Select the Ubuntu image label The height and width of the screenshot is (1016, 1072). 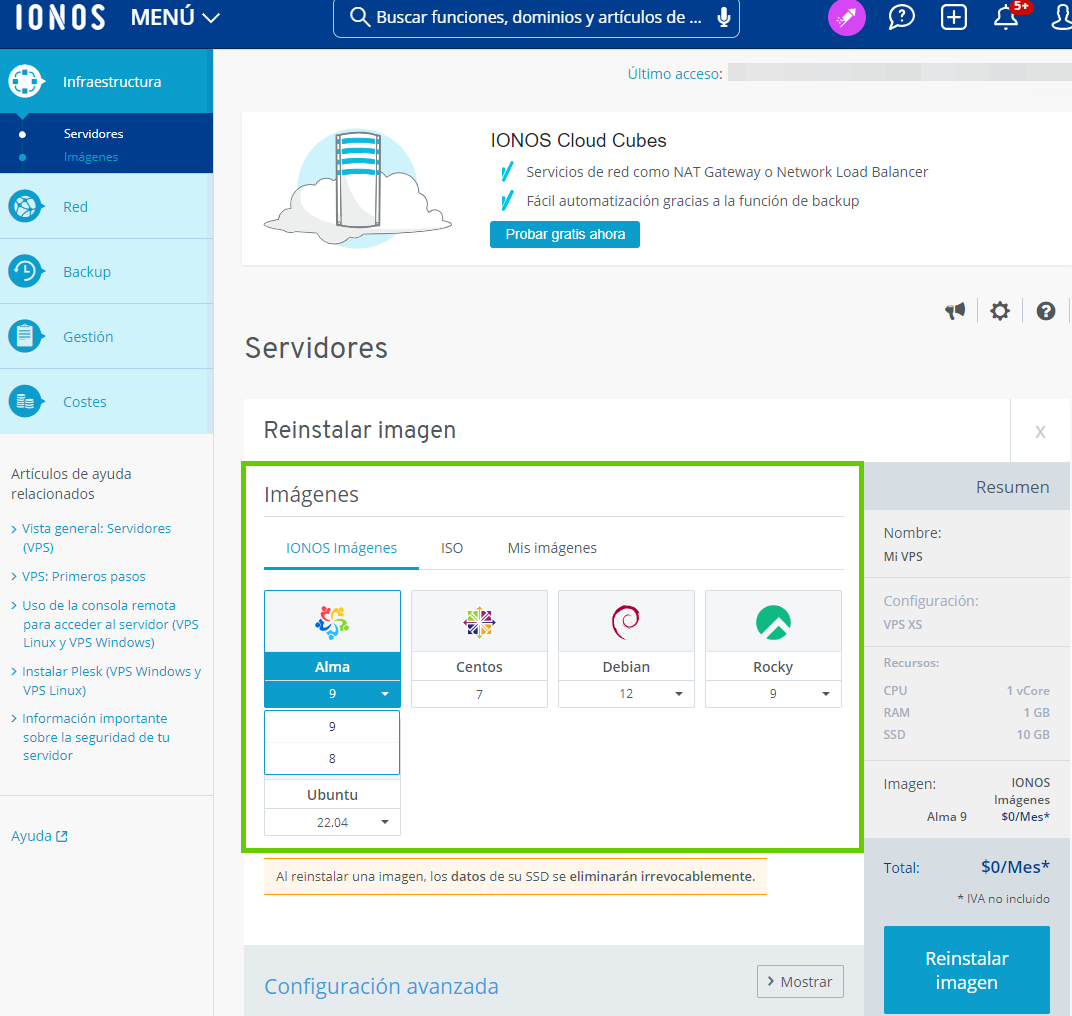pos(332,795)
